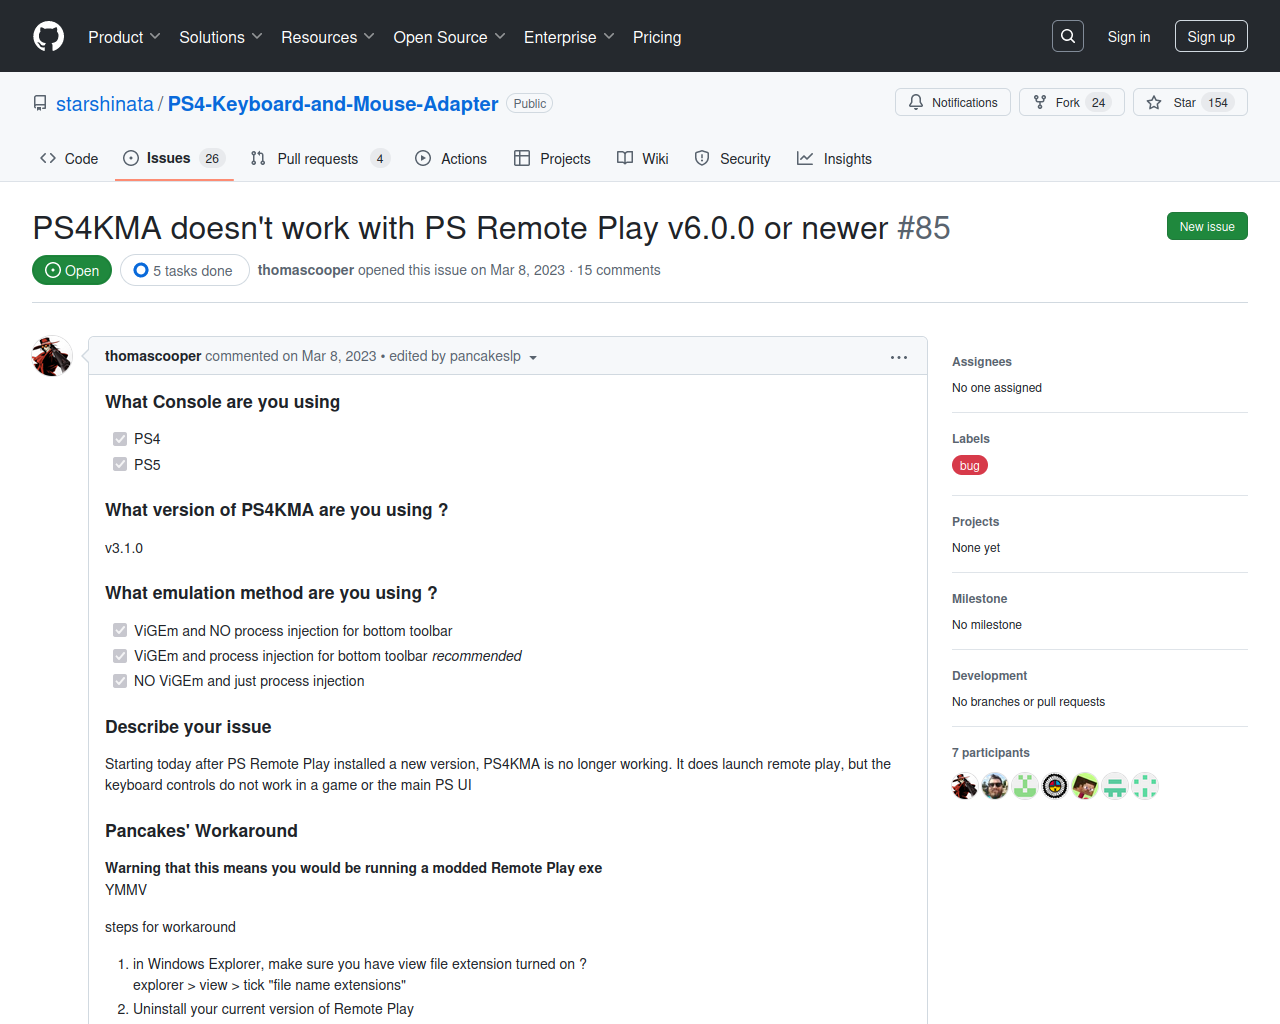Toggle the PS5 checkbox
Viewport: 1280px width, 1024px height.
click(120, 464)
